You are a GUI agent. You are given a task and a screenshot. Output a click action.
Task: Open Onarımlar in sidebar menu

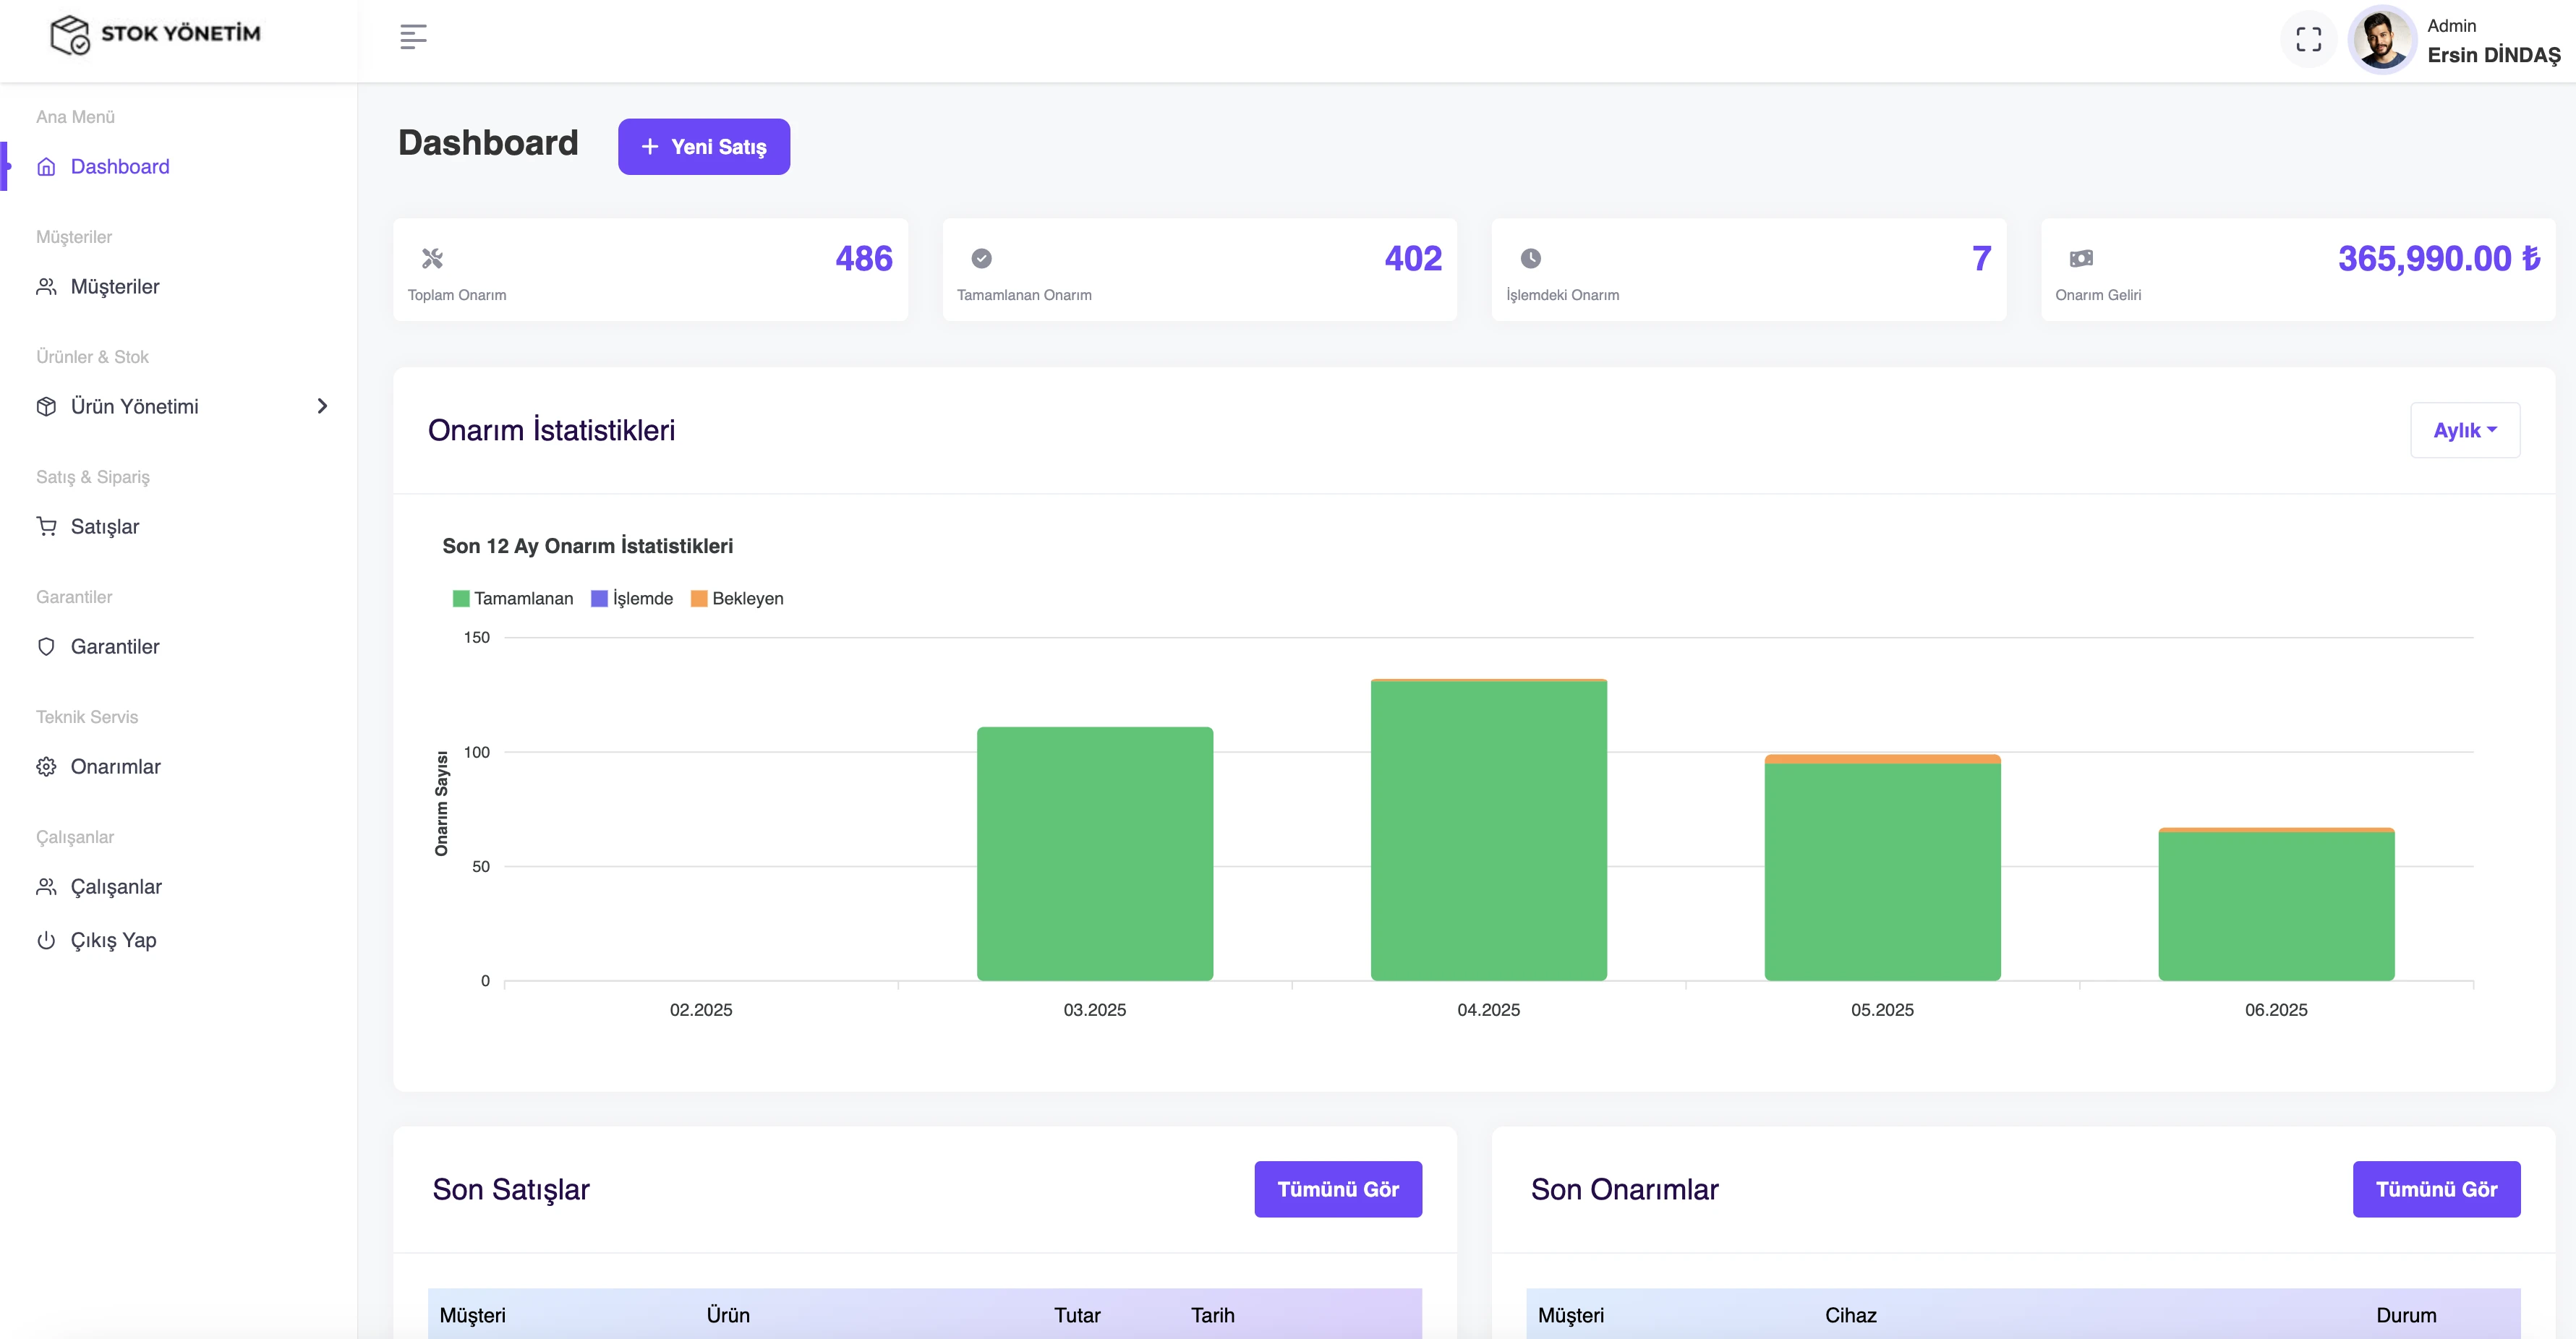tap(115, 767)
